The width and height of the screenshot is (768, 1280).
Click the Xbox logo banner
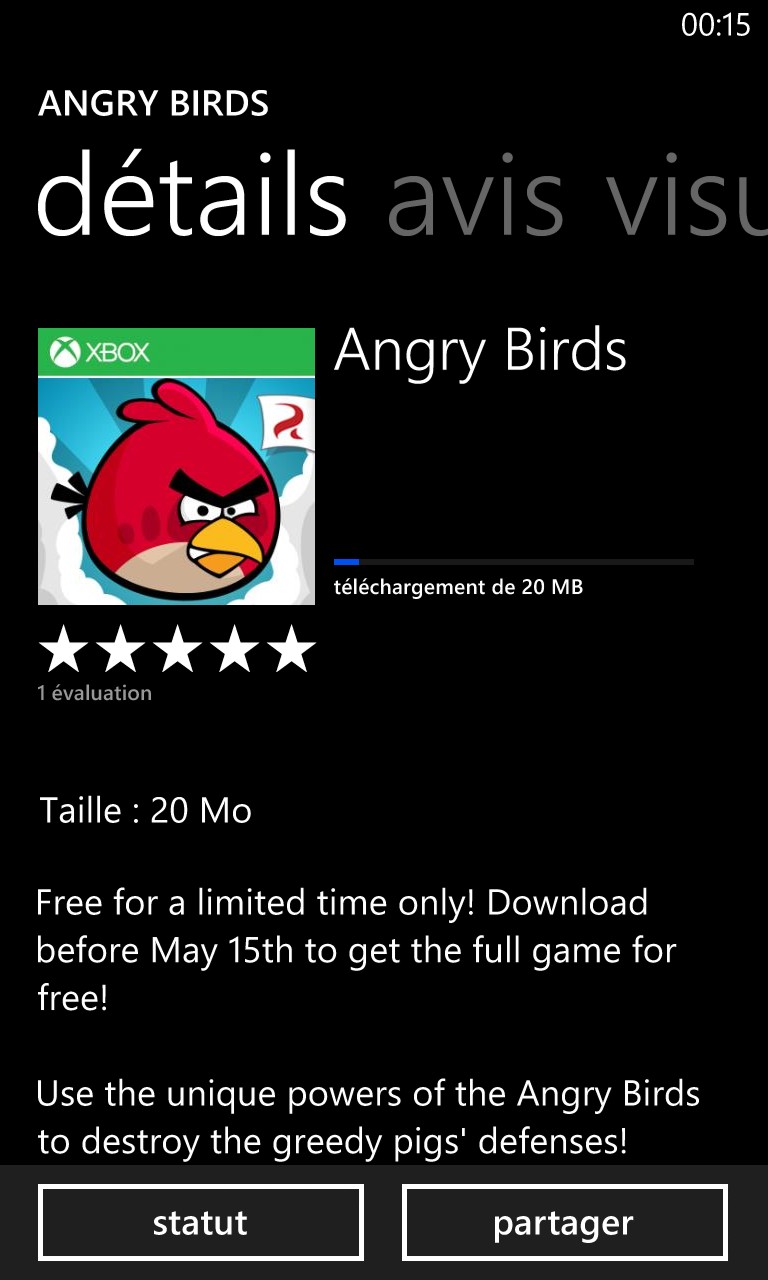tap(176, 352)
